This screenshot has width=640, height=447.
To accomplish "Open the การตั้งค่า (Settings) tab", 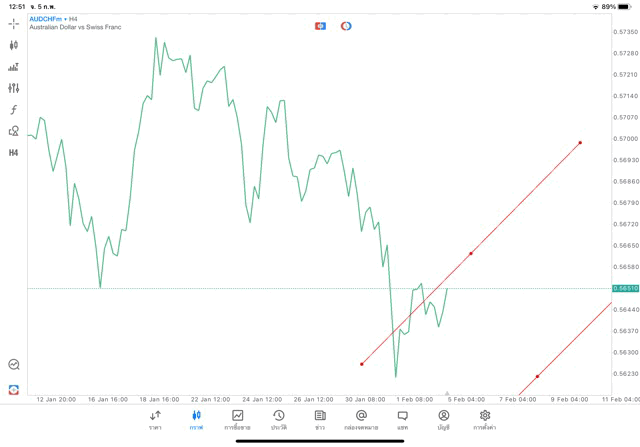I will 485,419.
